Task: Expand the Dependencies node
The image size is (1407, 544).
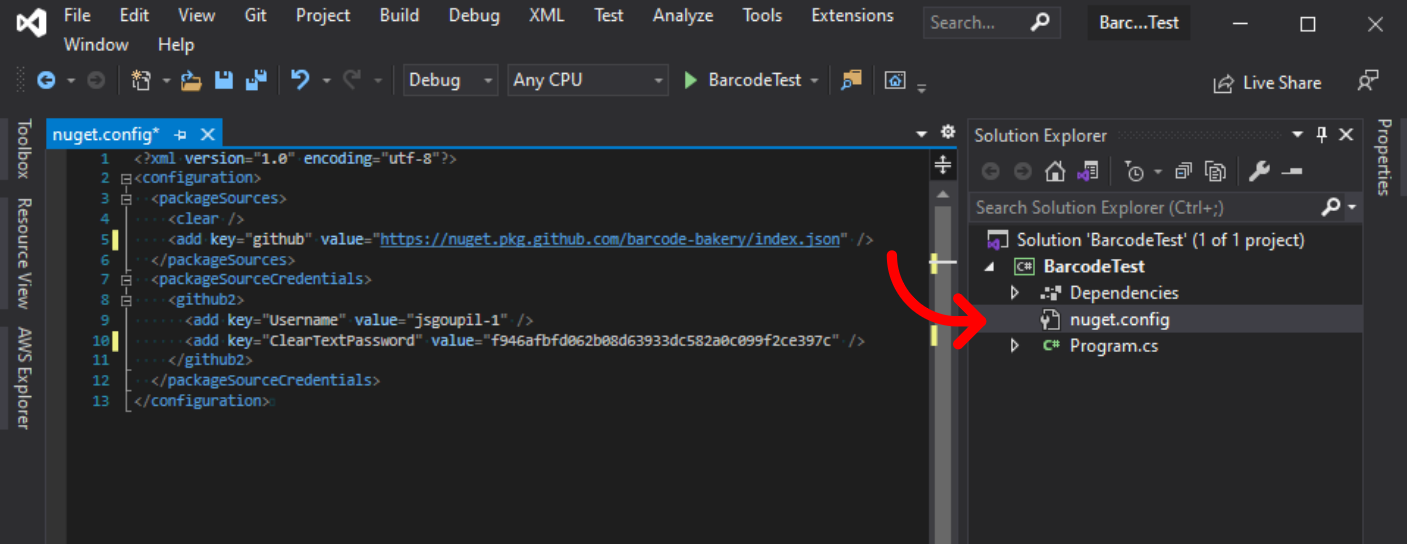Action: [x=1015, y=293]
